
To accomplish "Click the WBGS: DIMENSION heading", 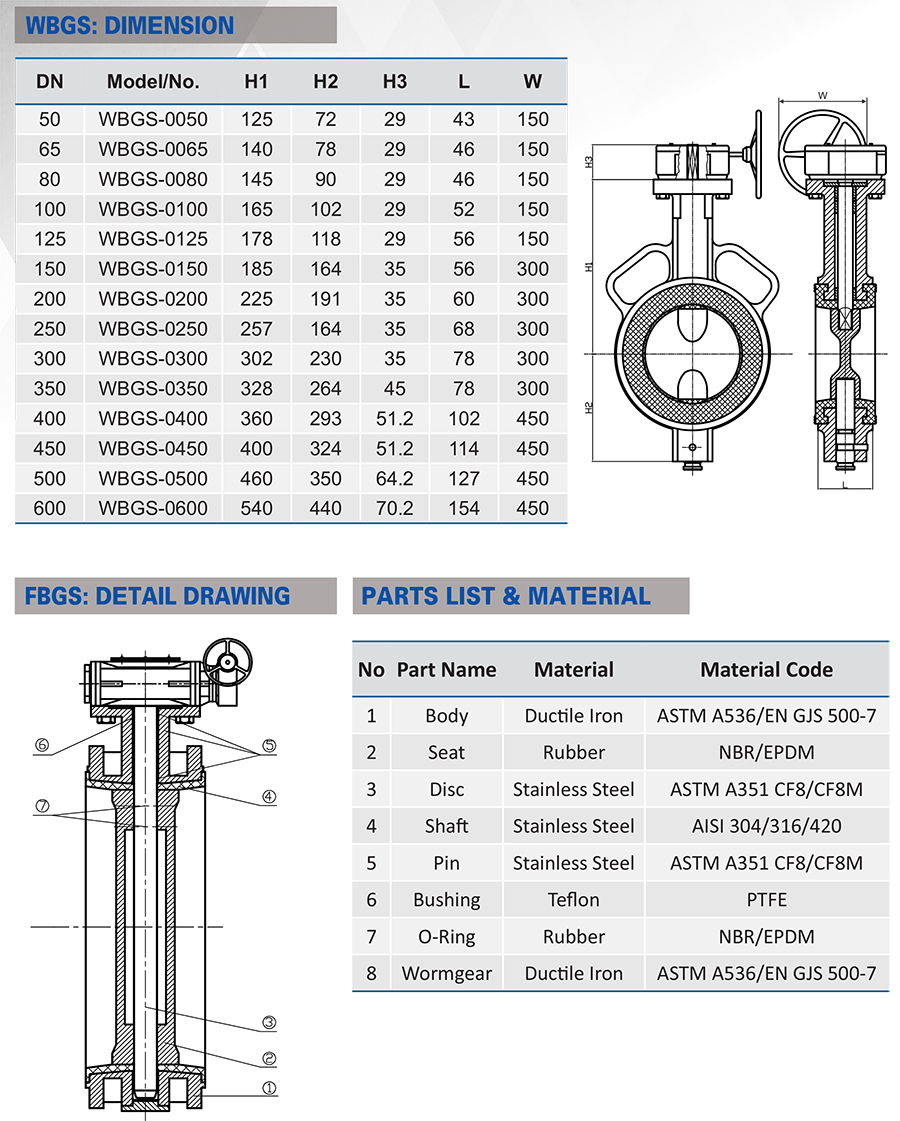I will click(x=129, y=26).
